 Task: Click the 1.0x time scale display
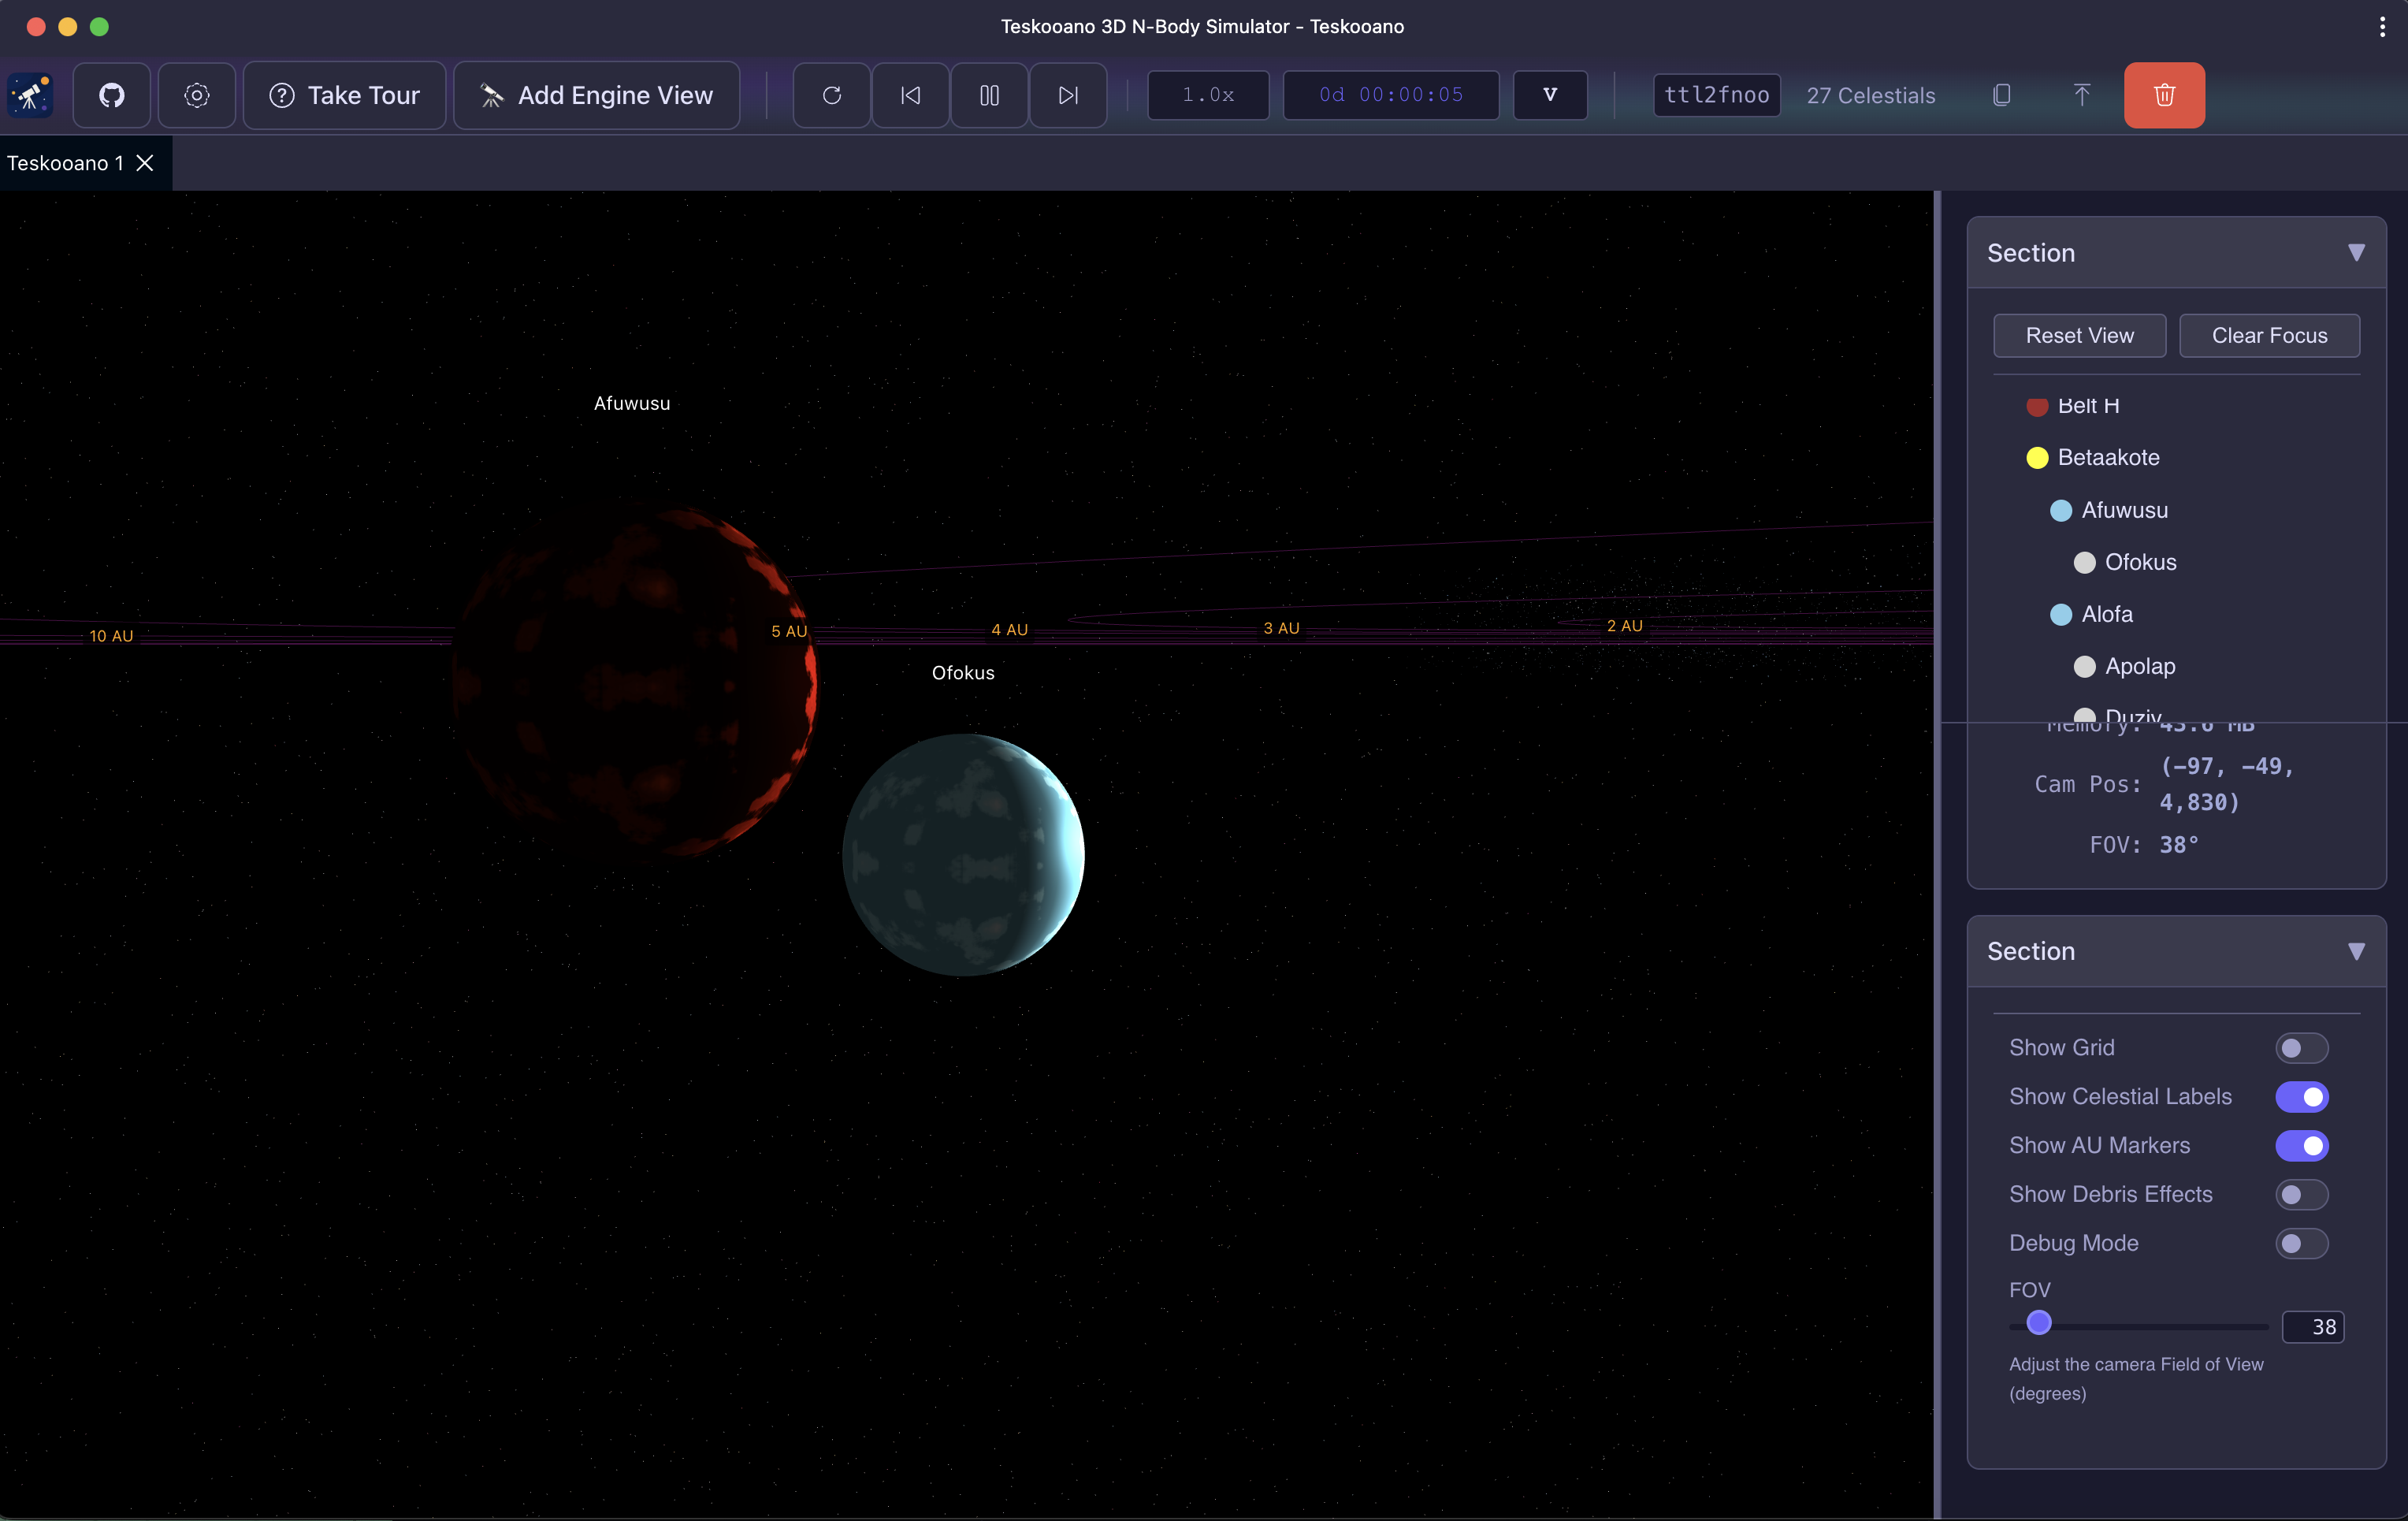[1208, 95]
